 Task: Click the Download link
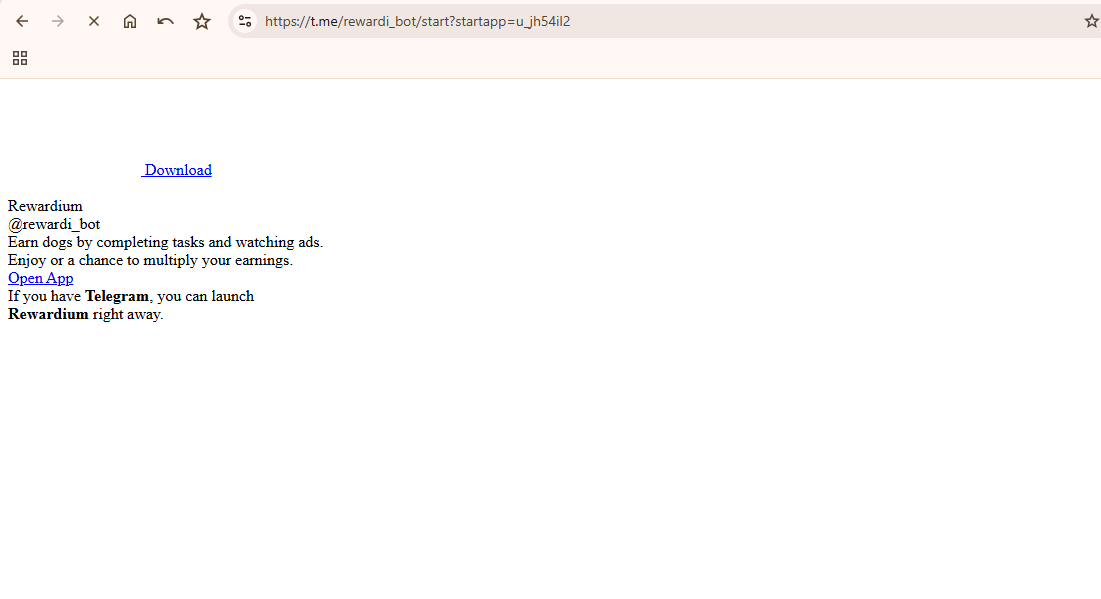point(177,170)
